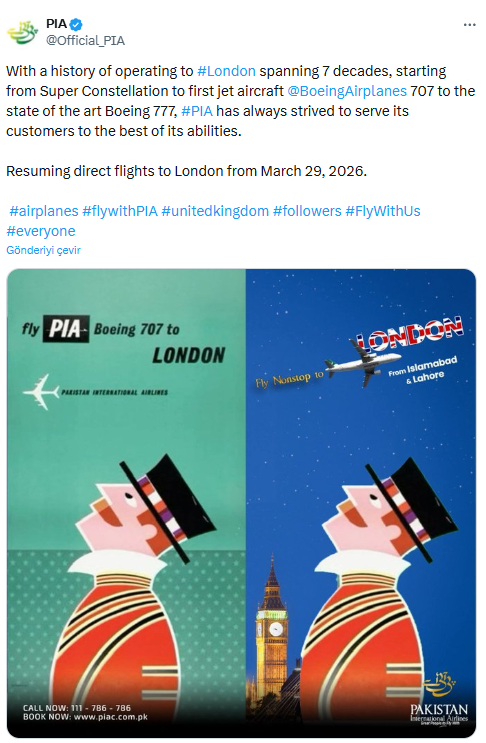Click the white airplane icon in vintage poster
This screenshot has height=743, width=486.
pyautogui.click(x=41, y=392)
